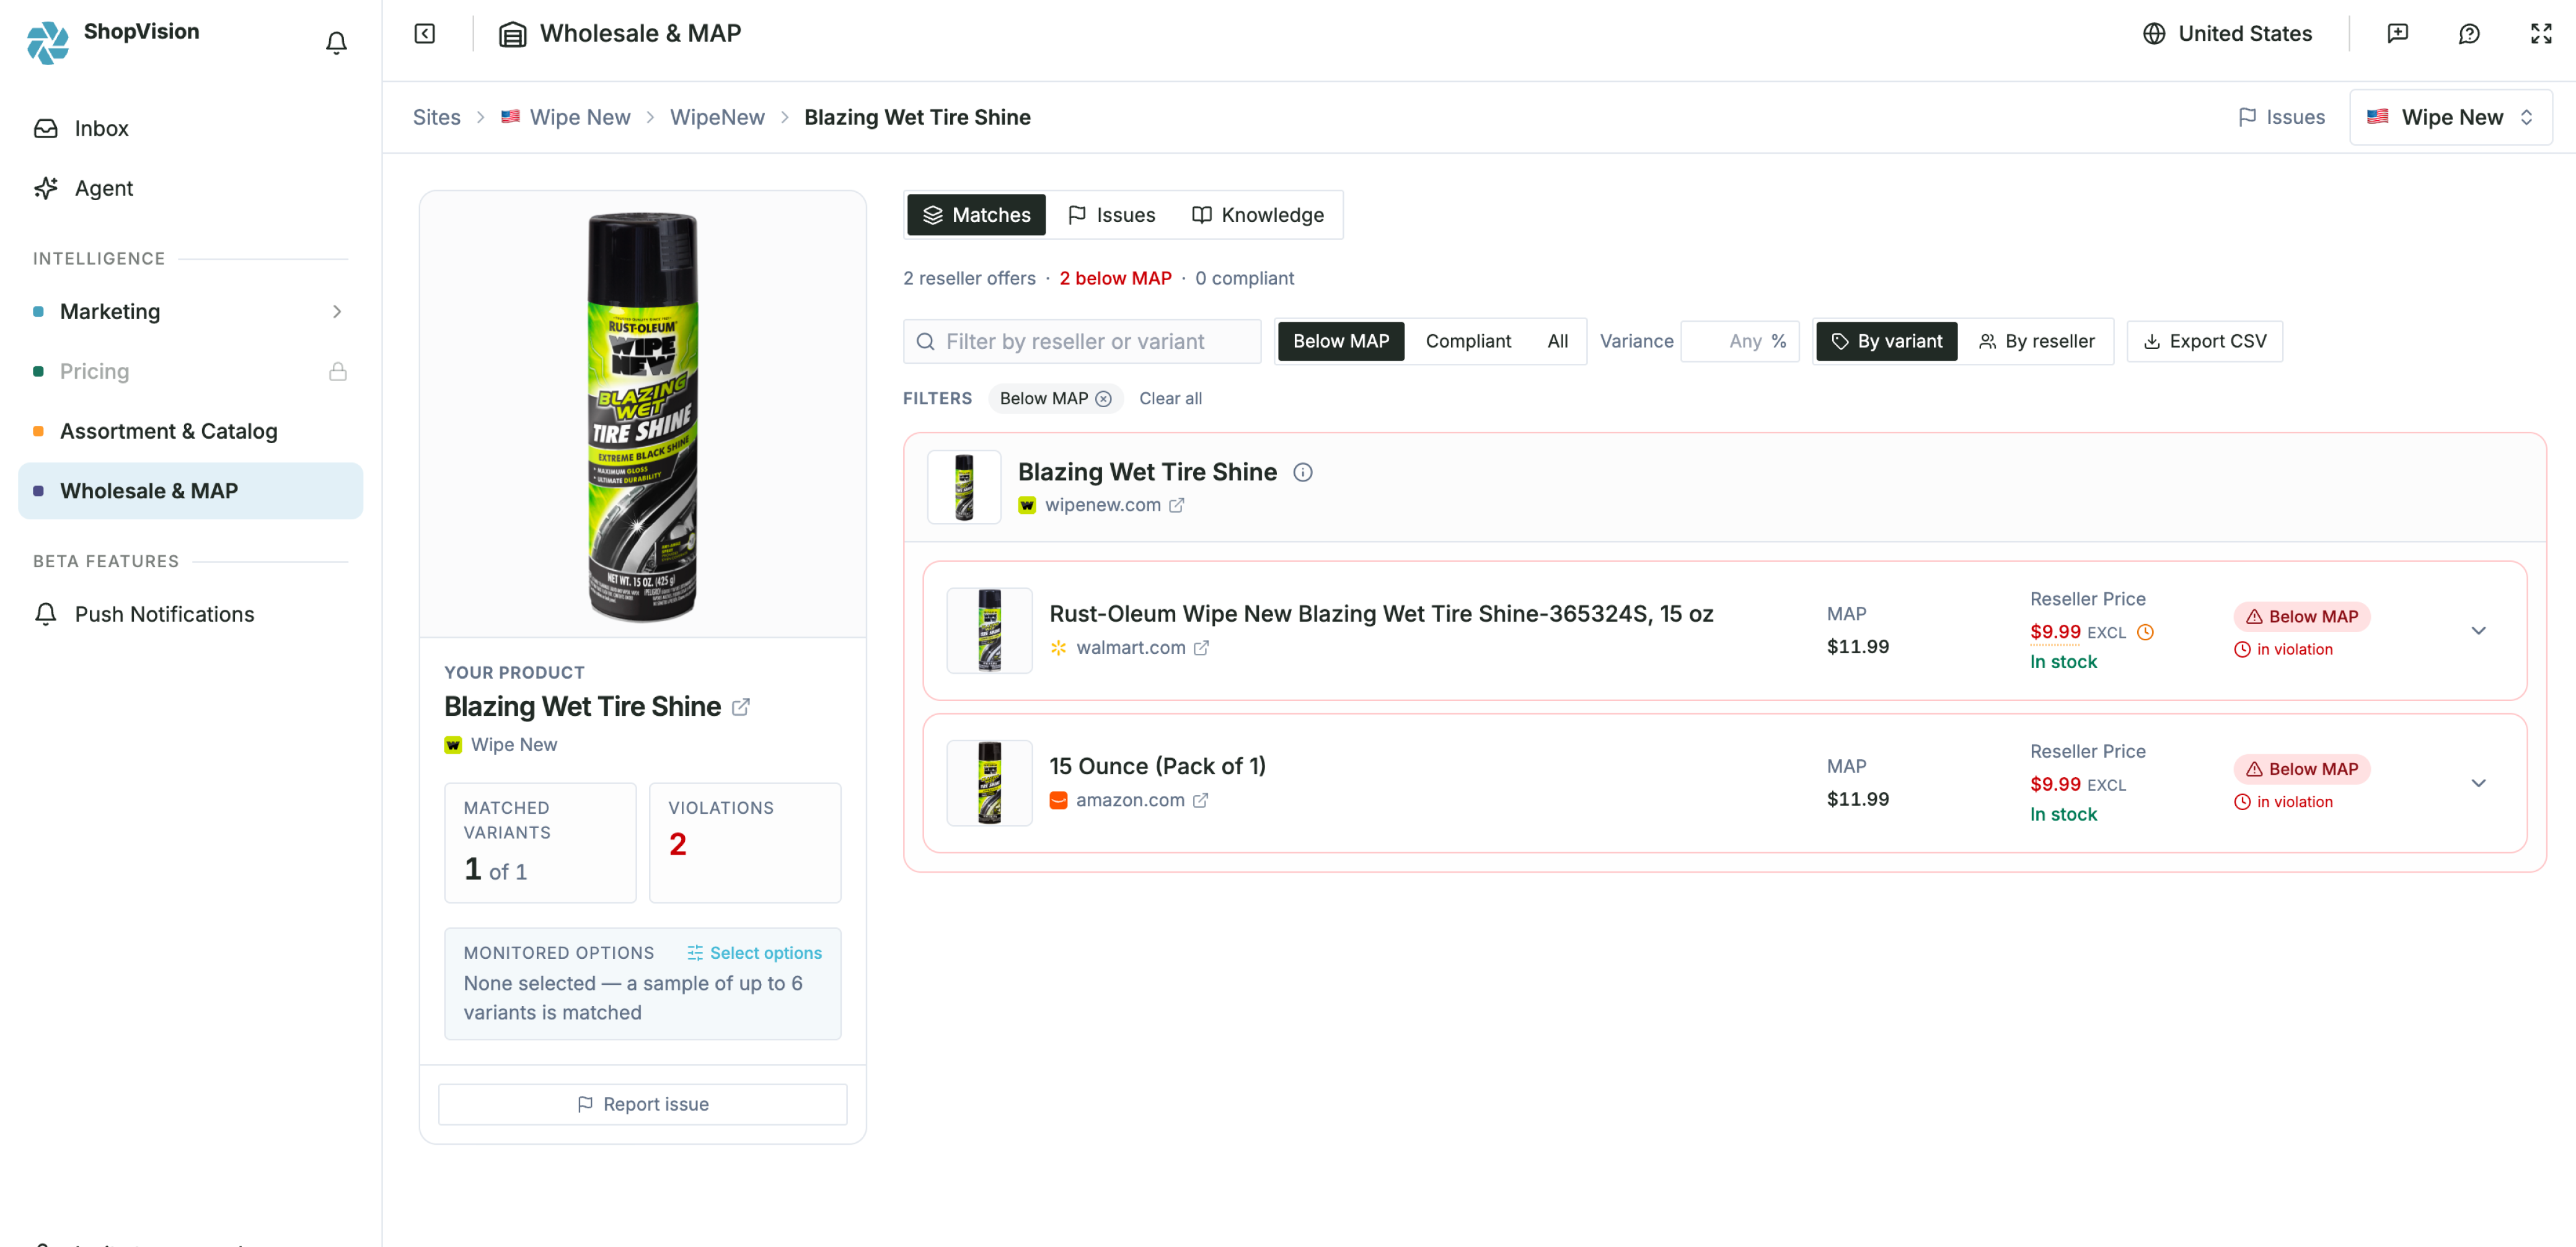Image resolution: width=2576 pixels, height=1247 pixels.
Task: Click Report issue button
Action: [x=643, y=1104]
